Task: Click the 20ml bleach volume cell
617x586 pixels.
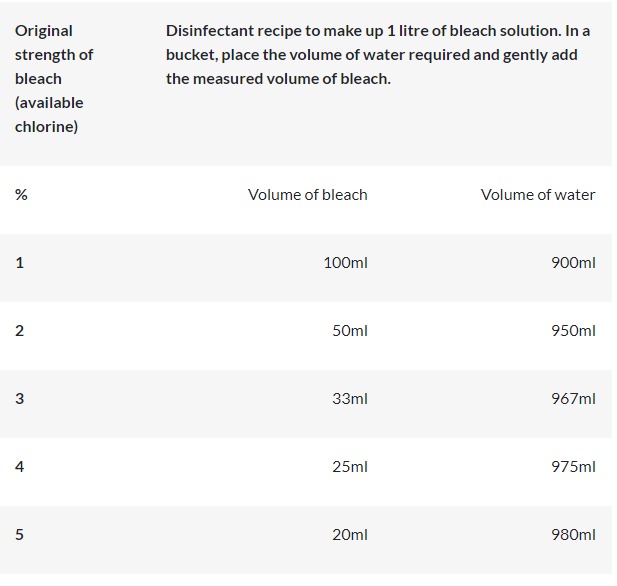Action: coord(349,535)
